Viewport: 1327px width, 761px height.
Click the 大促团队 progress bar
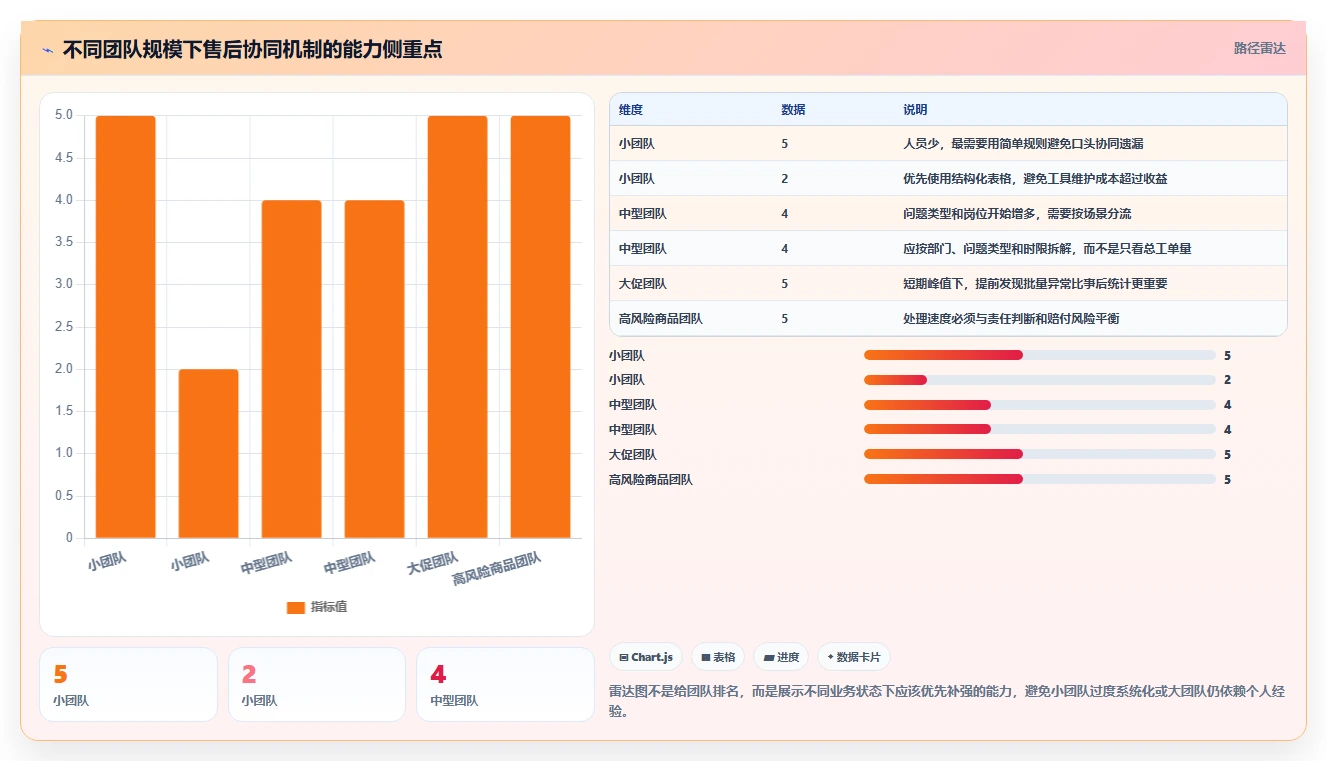coord(1039,454)
